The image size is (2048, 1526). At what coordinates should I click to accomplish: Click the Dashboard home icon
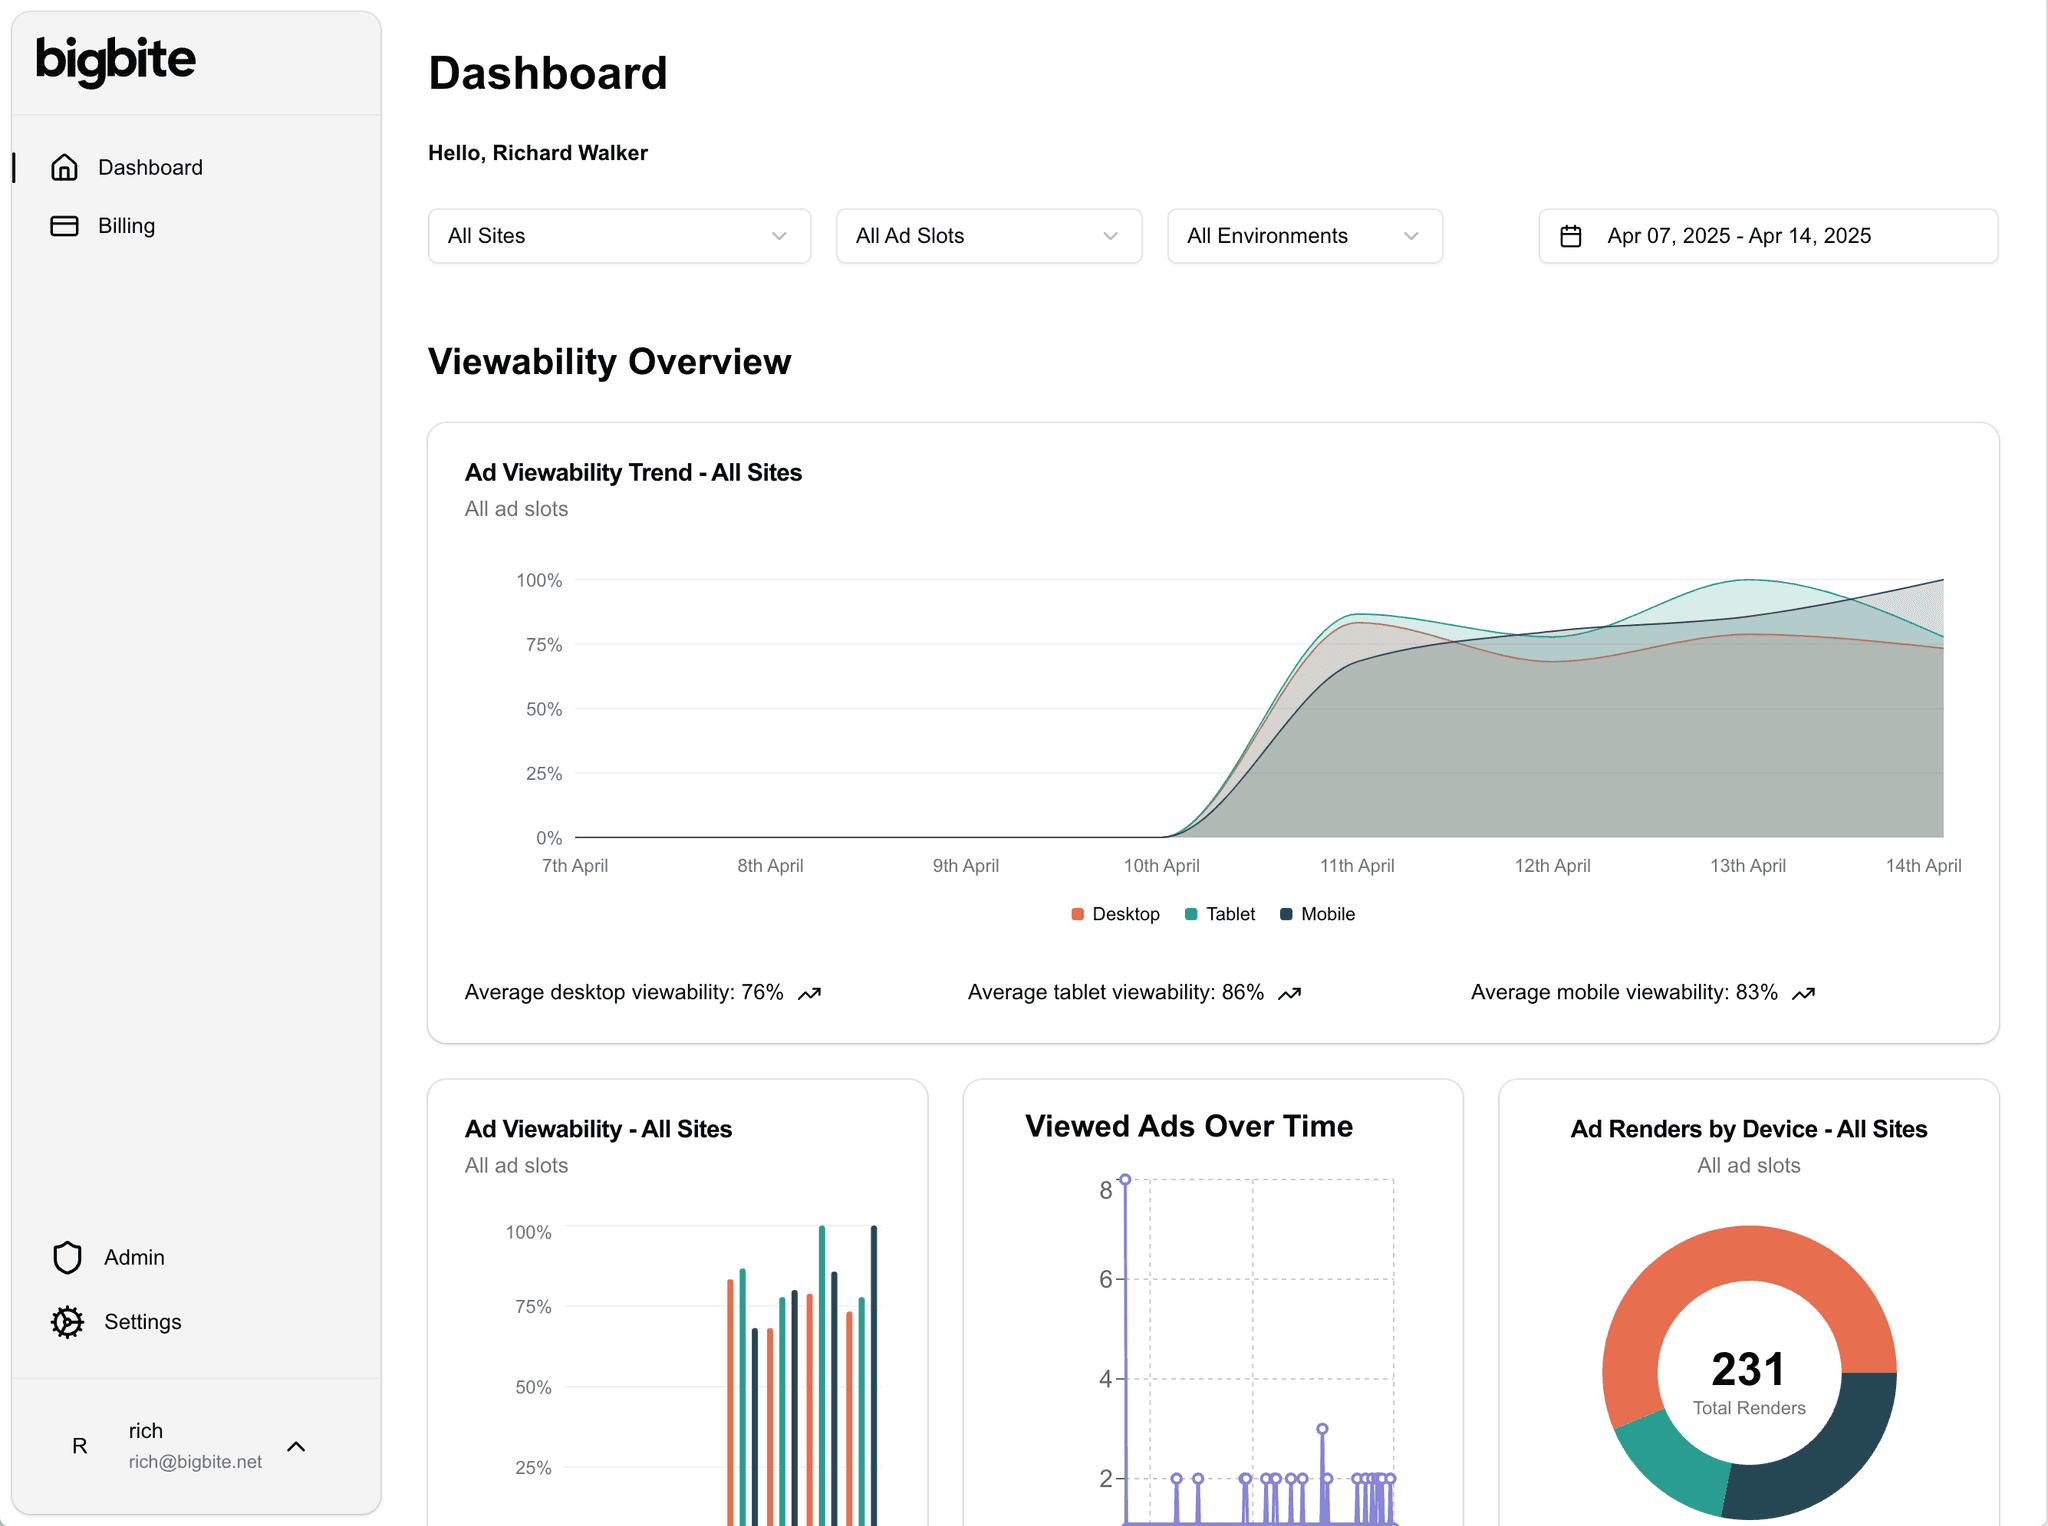point(64,167)
